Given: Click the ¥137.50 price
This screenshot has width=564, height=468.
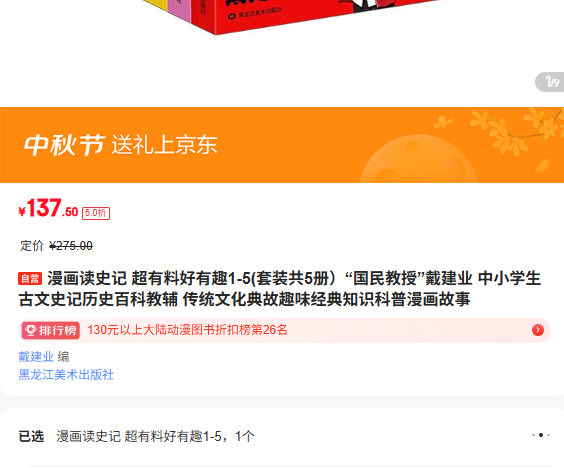Looking at the screenshot, I should tap(48, 208).
